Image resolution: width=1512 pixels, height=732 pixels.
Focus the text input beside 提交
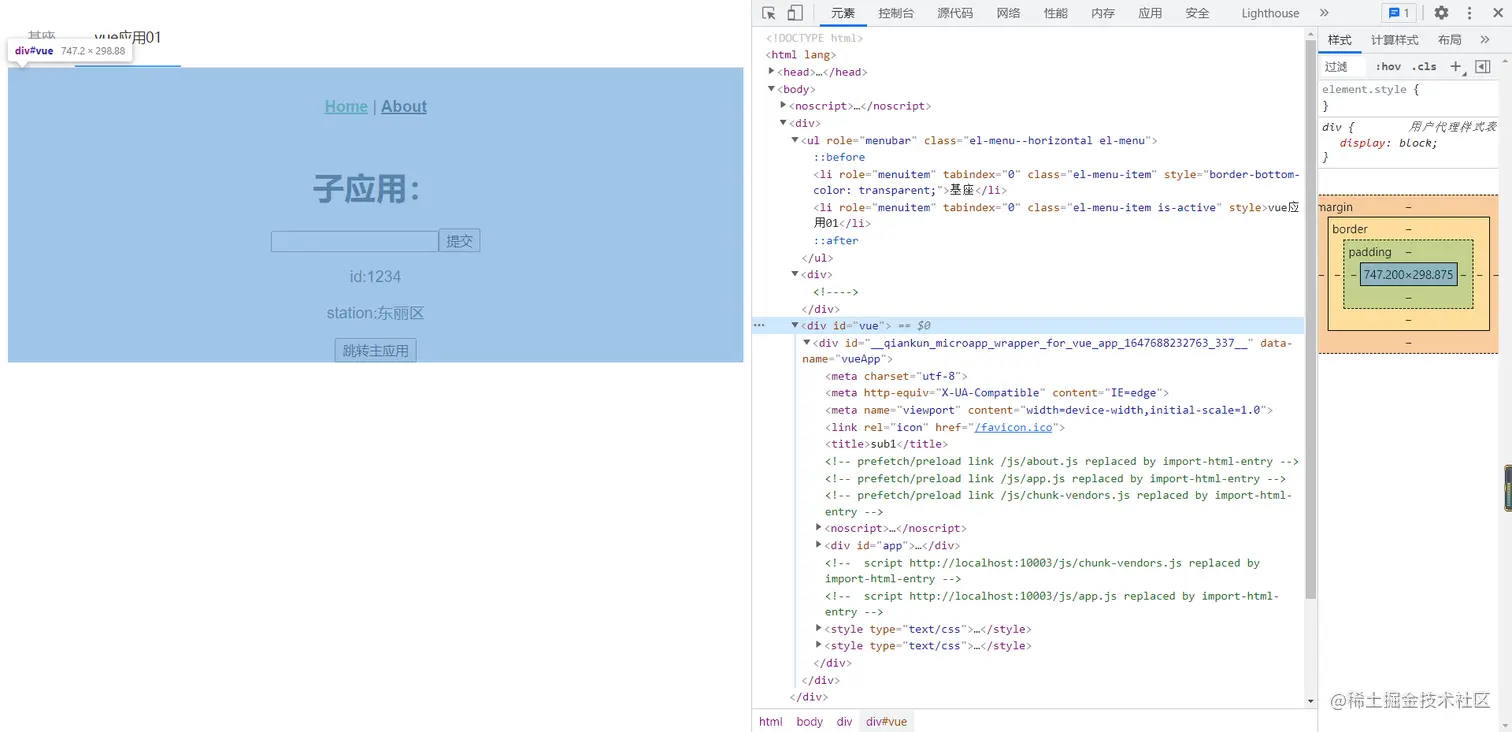pyautogui.click(x=355, y=241)
